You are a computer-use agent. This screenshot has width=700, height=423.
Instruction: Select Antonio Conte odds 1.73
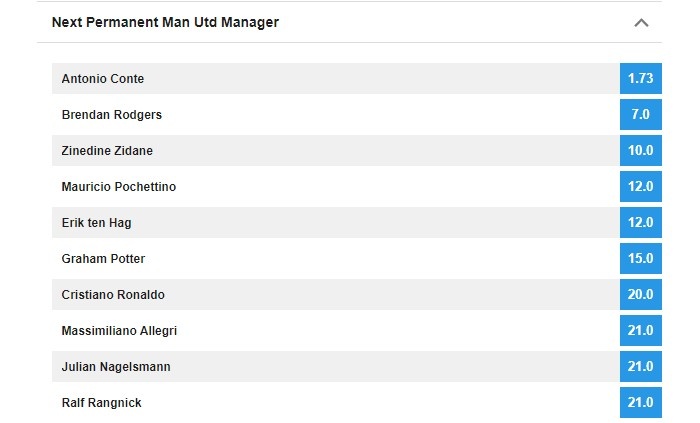click(641, 79)
